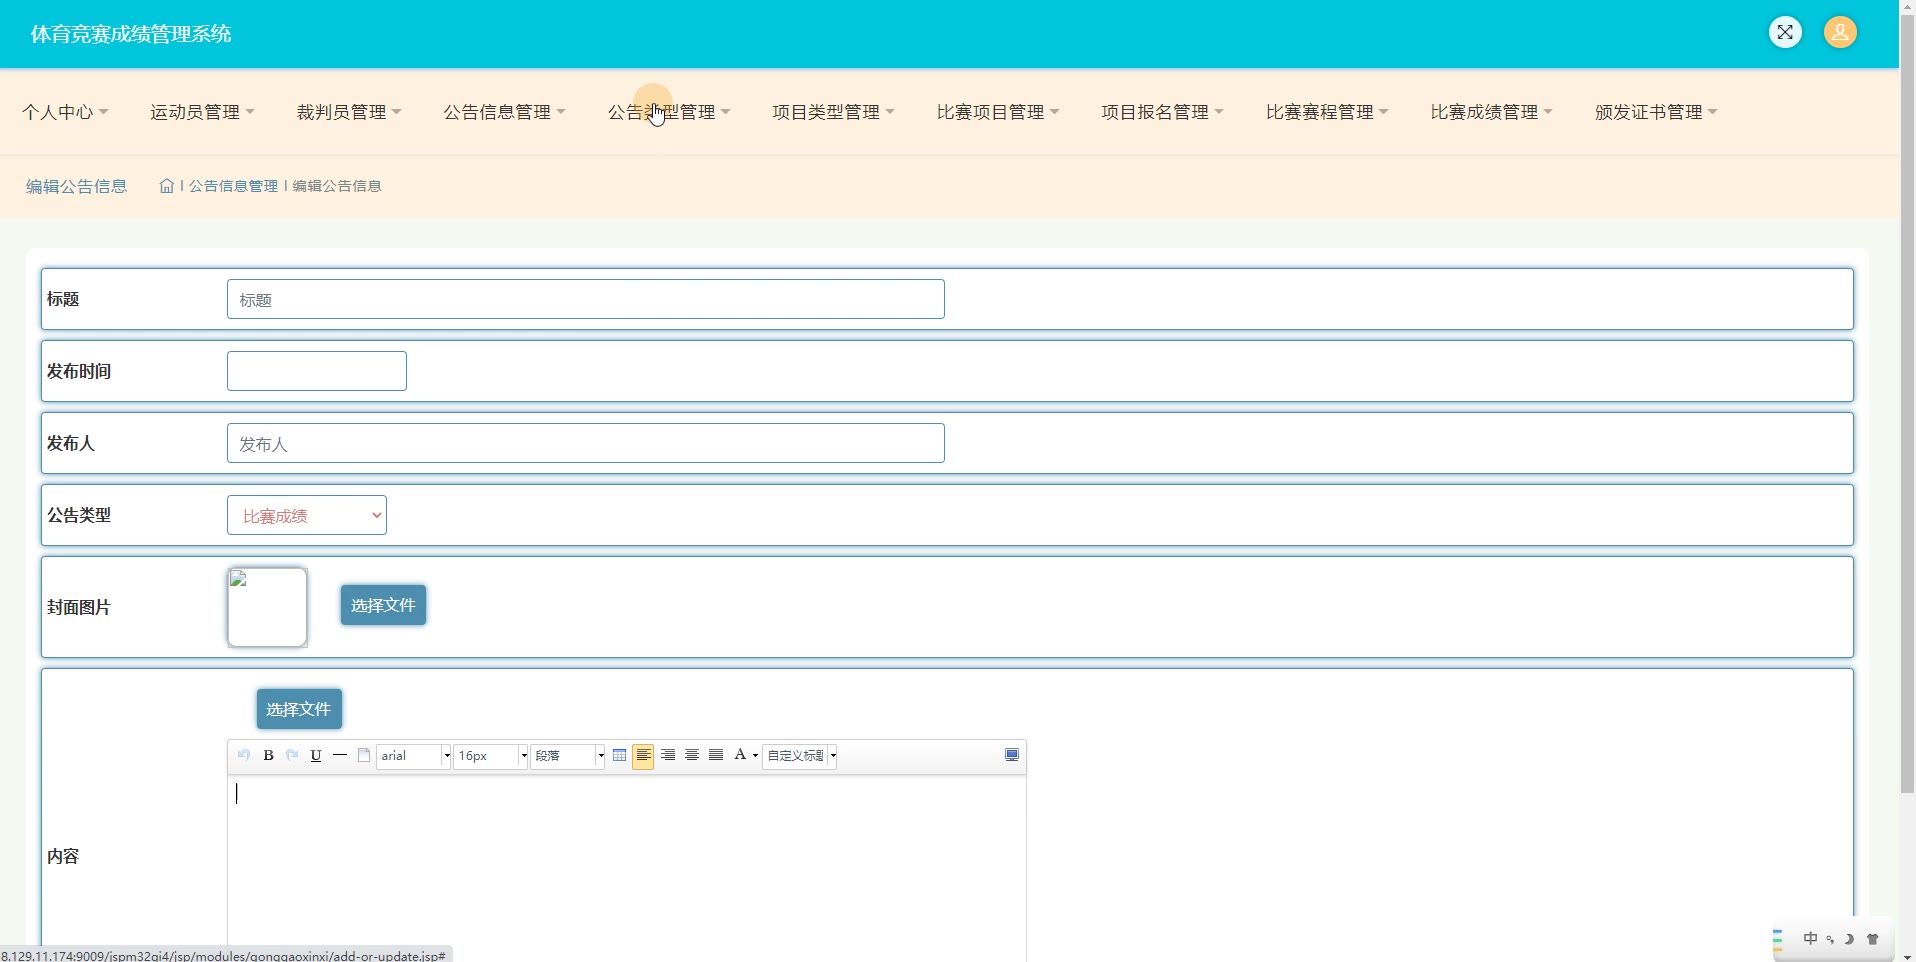The width and height of the screenshot is (1916, 962).
Task: Click the blank page icon in editor toolbar
Action: 364,755
